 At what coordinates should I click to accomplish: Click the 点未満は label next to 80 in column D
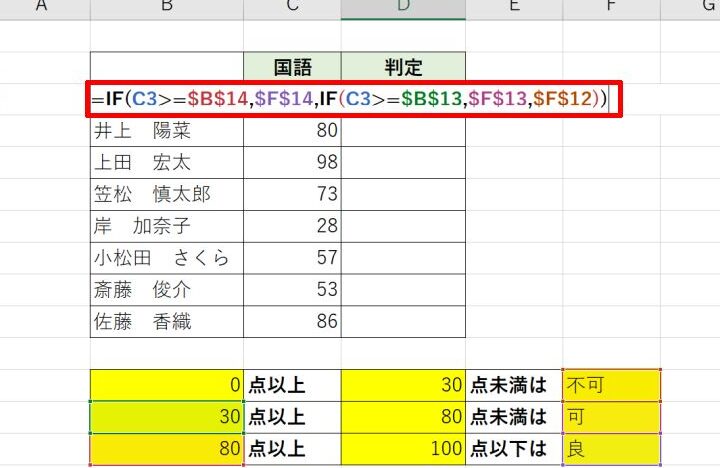tap(514, 417)
